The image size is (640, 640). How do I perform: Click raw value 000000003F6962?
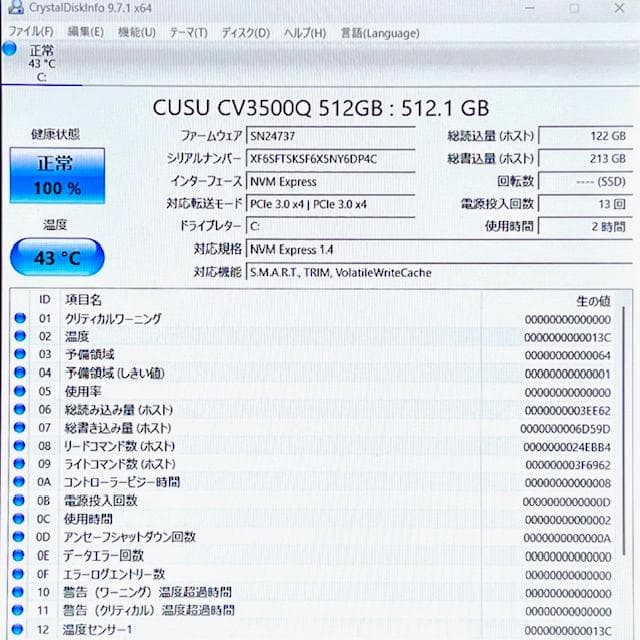(568, 465)
